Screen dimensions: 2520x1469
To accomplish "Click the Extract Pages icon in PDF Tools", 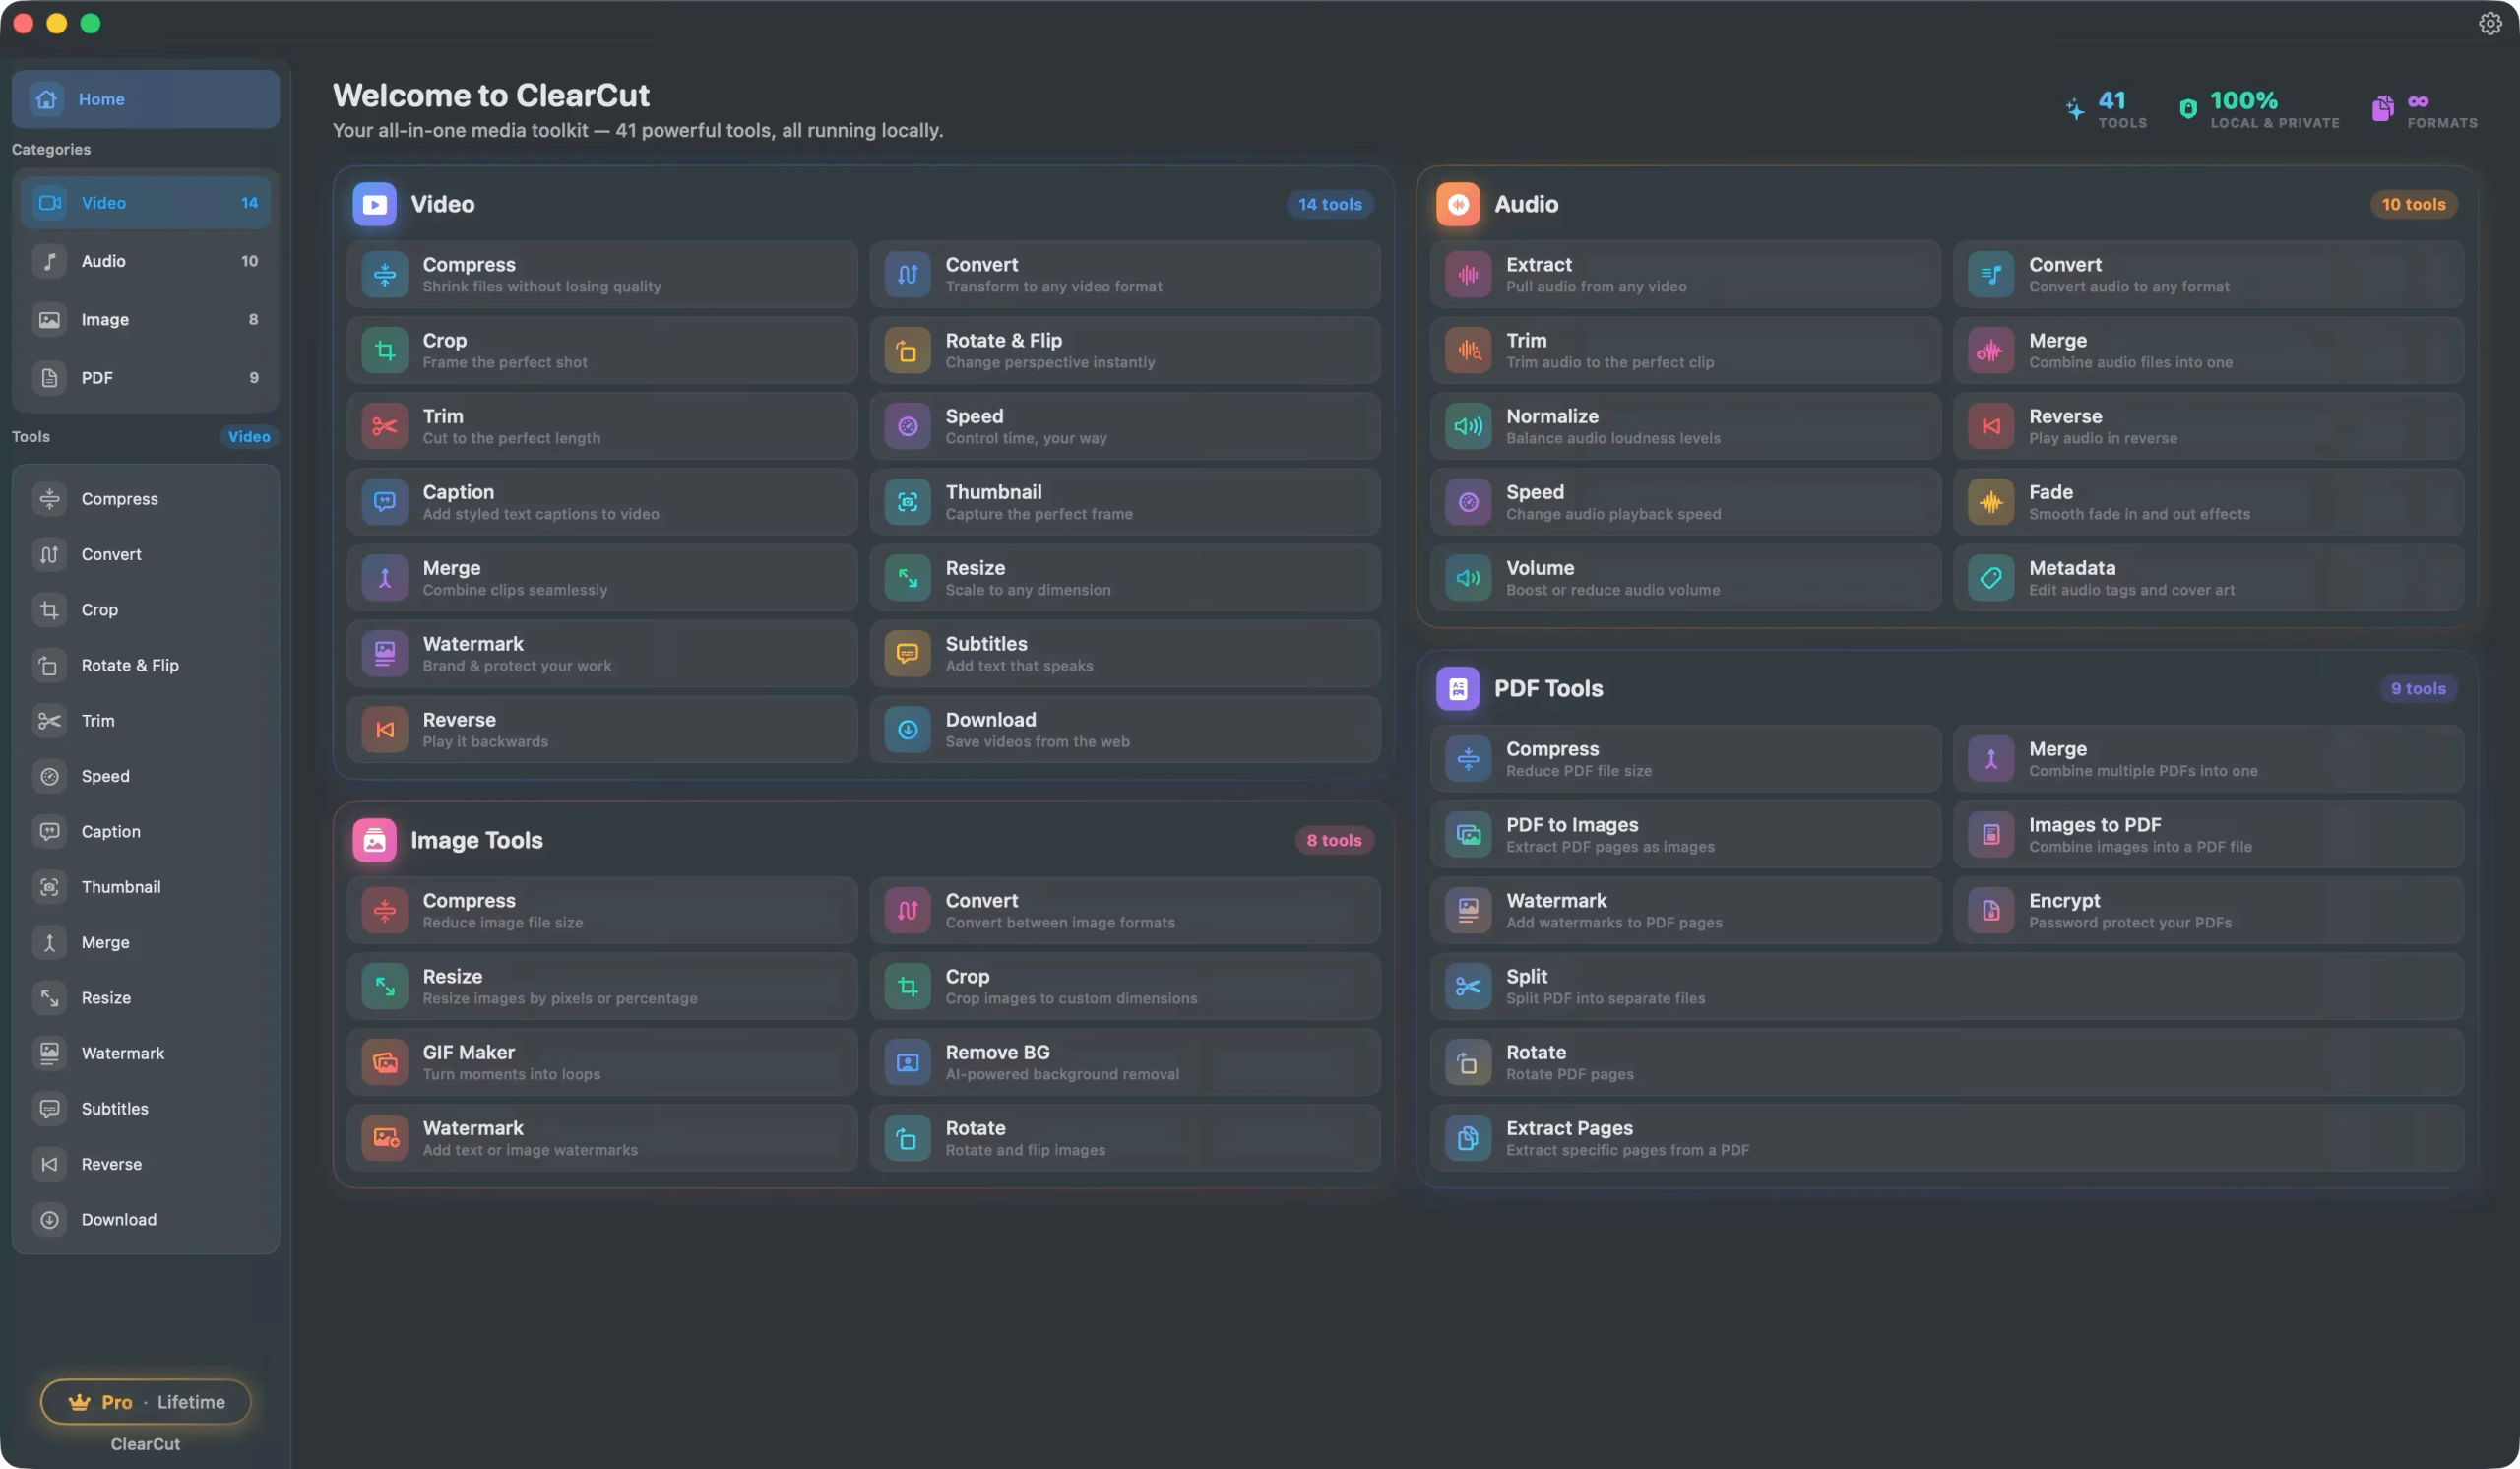I will click(x=1468, y=1138).
